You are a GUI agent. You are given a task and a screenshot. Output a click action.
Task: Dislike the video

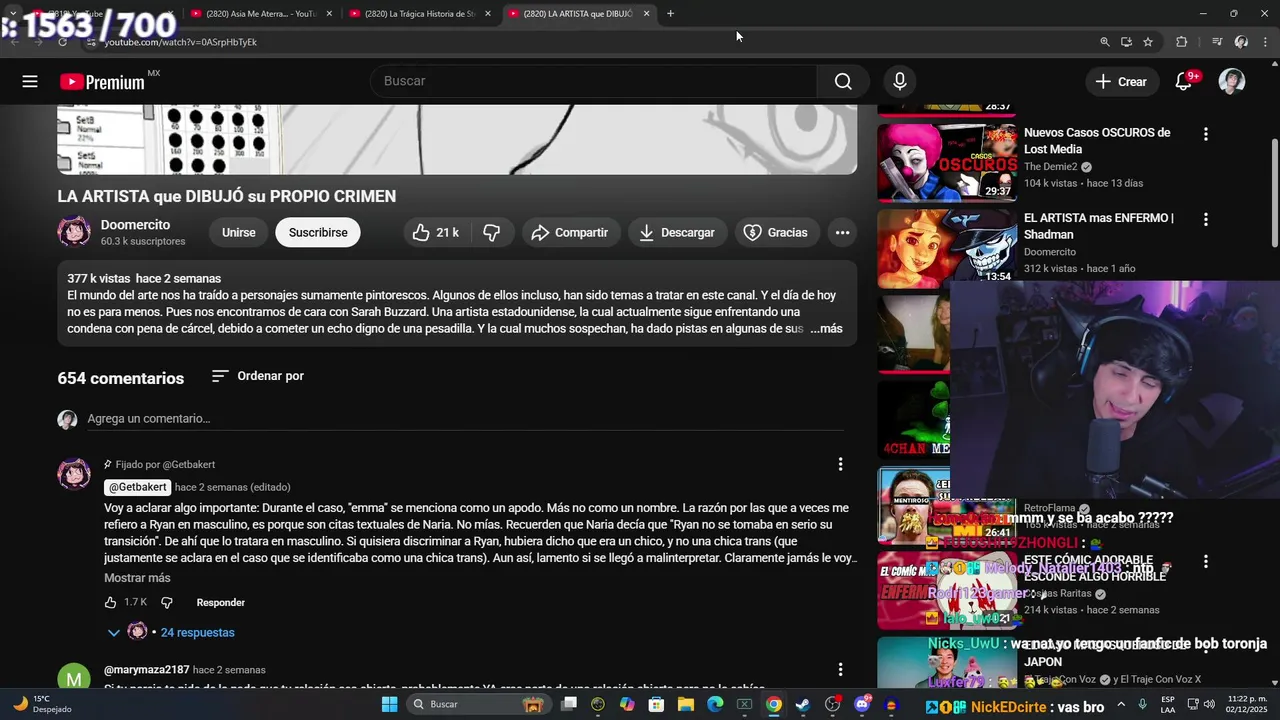click(492, 232)
